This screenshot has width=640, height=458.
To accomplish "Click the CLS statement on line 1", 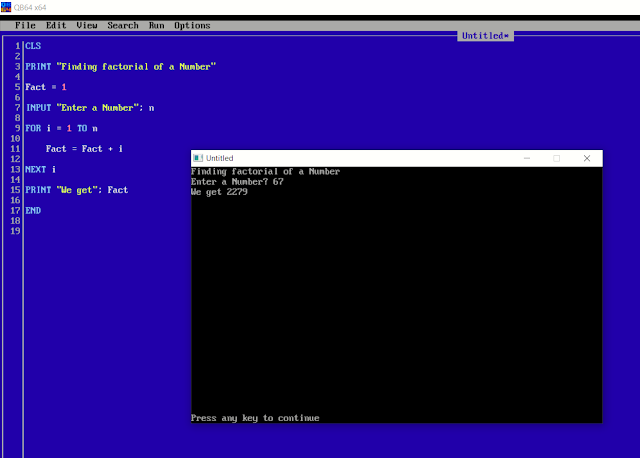I will coord(33,46).
